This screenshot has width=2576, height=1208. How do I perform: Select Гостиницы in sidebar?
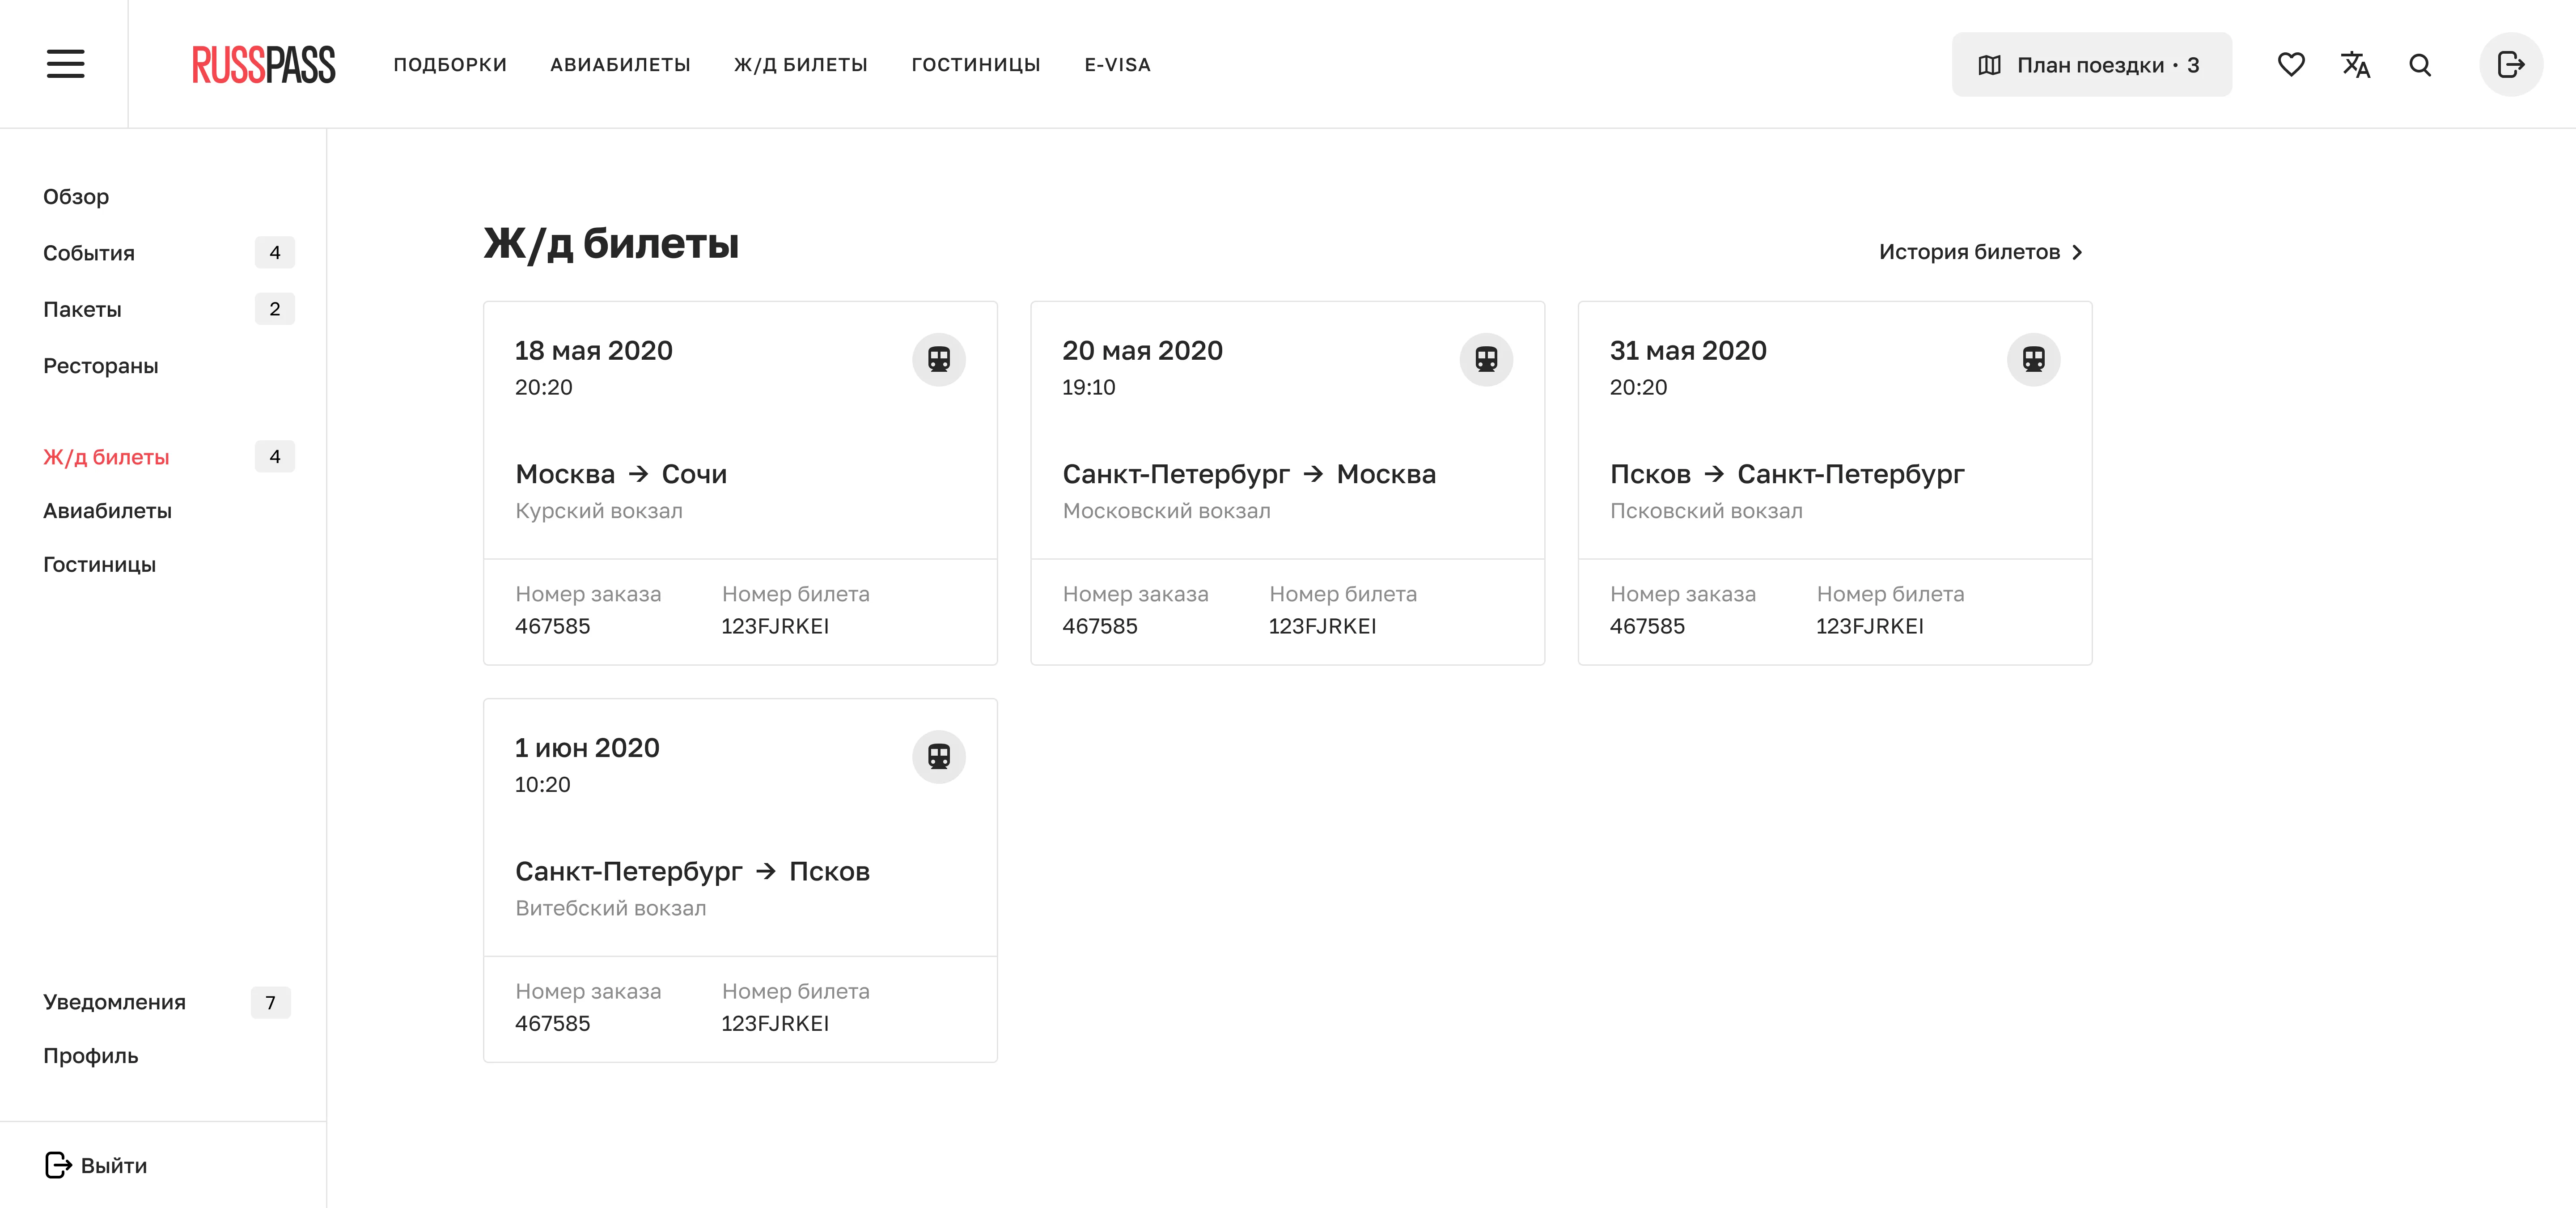(x=99, y=565)
